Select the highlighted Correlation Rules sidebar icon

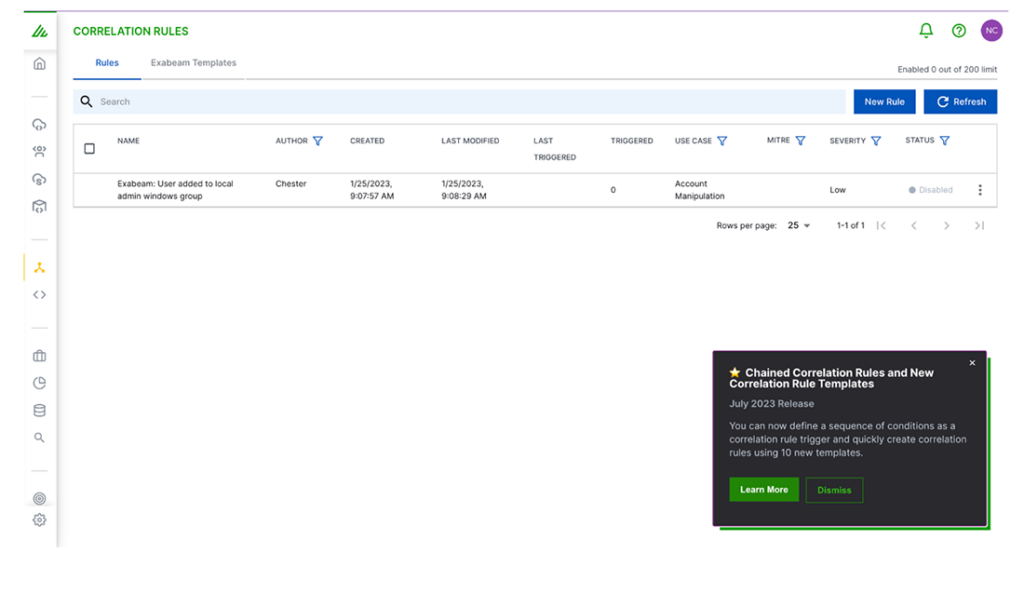click(x=39, y=267)
